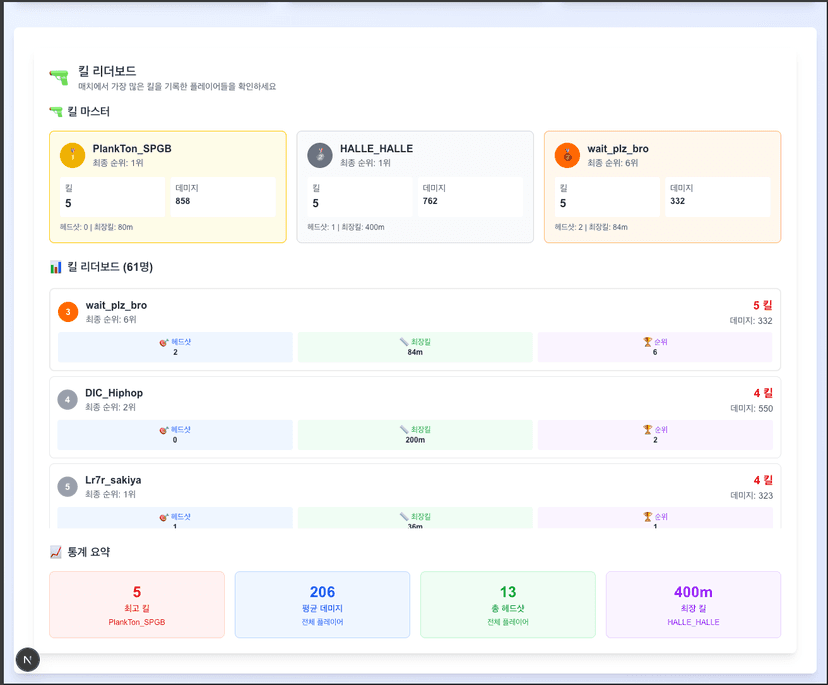Image resolution: width=828 pixels, height=685 pixels.
Task: Select the Lr7r_sakiya player name
Action: click(x=113, y=480)
